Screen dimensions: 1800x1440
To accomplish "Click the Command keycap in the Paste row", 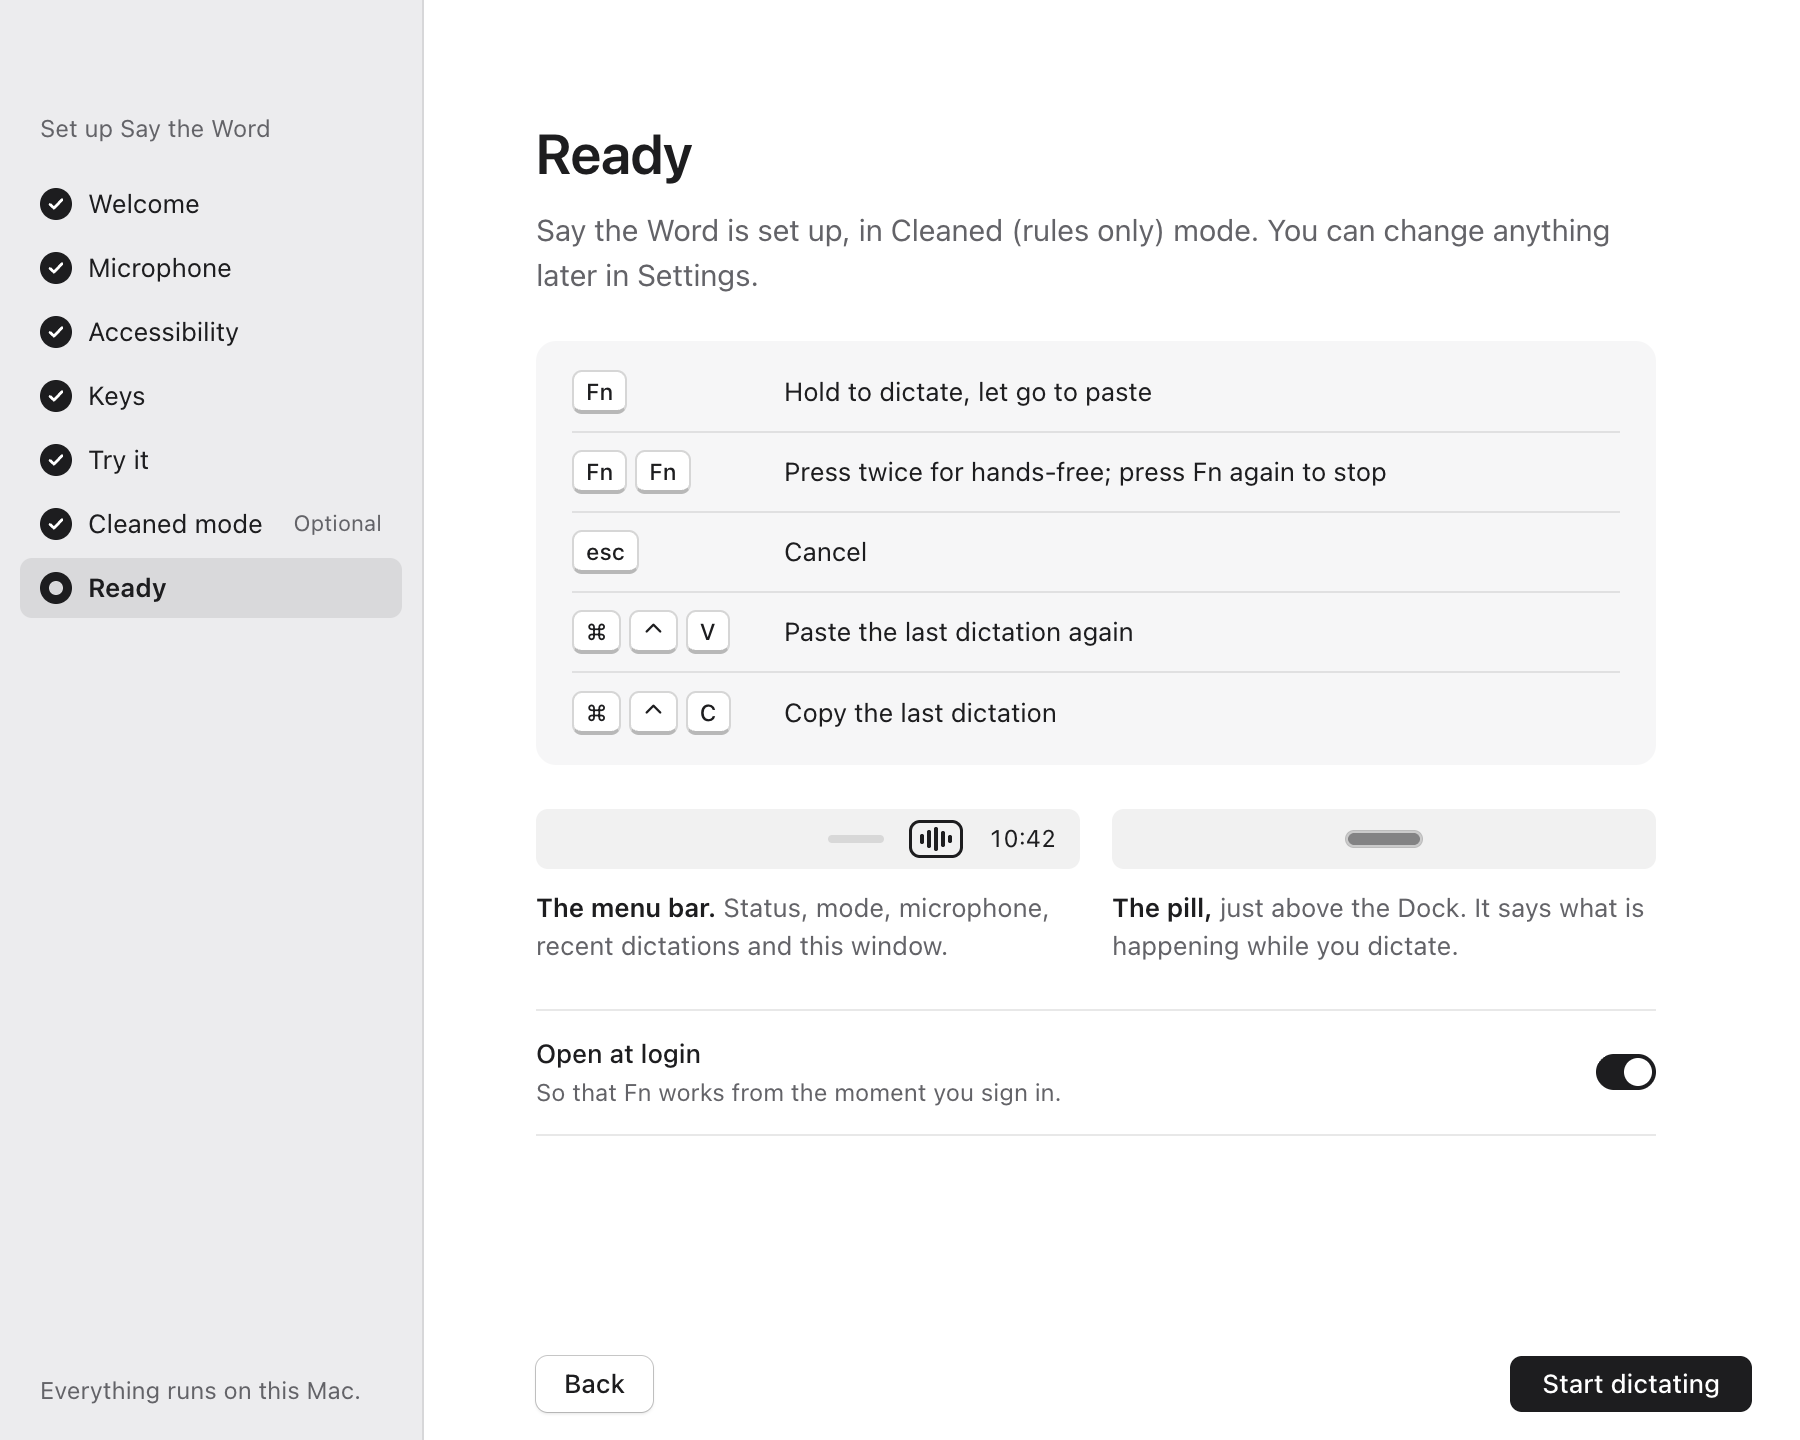I will point(596,632).
